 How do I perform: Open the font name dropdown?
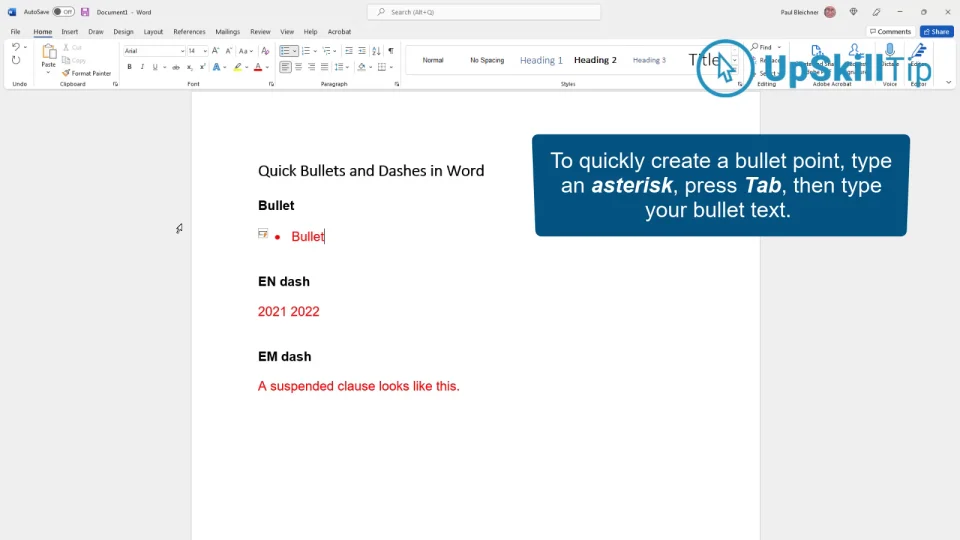point(182,51)
